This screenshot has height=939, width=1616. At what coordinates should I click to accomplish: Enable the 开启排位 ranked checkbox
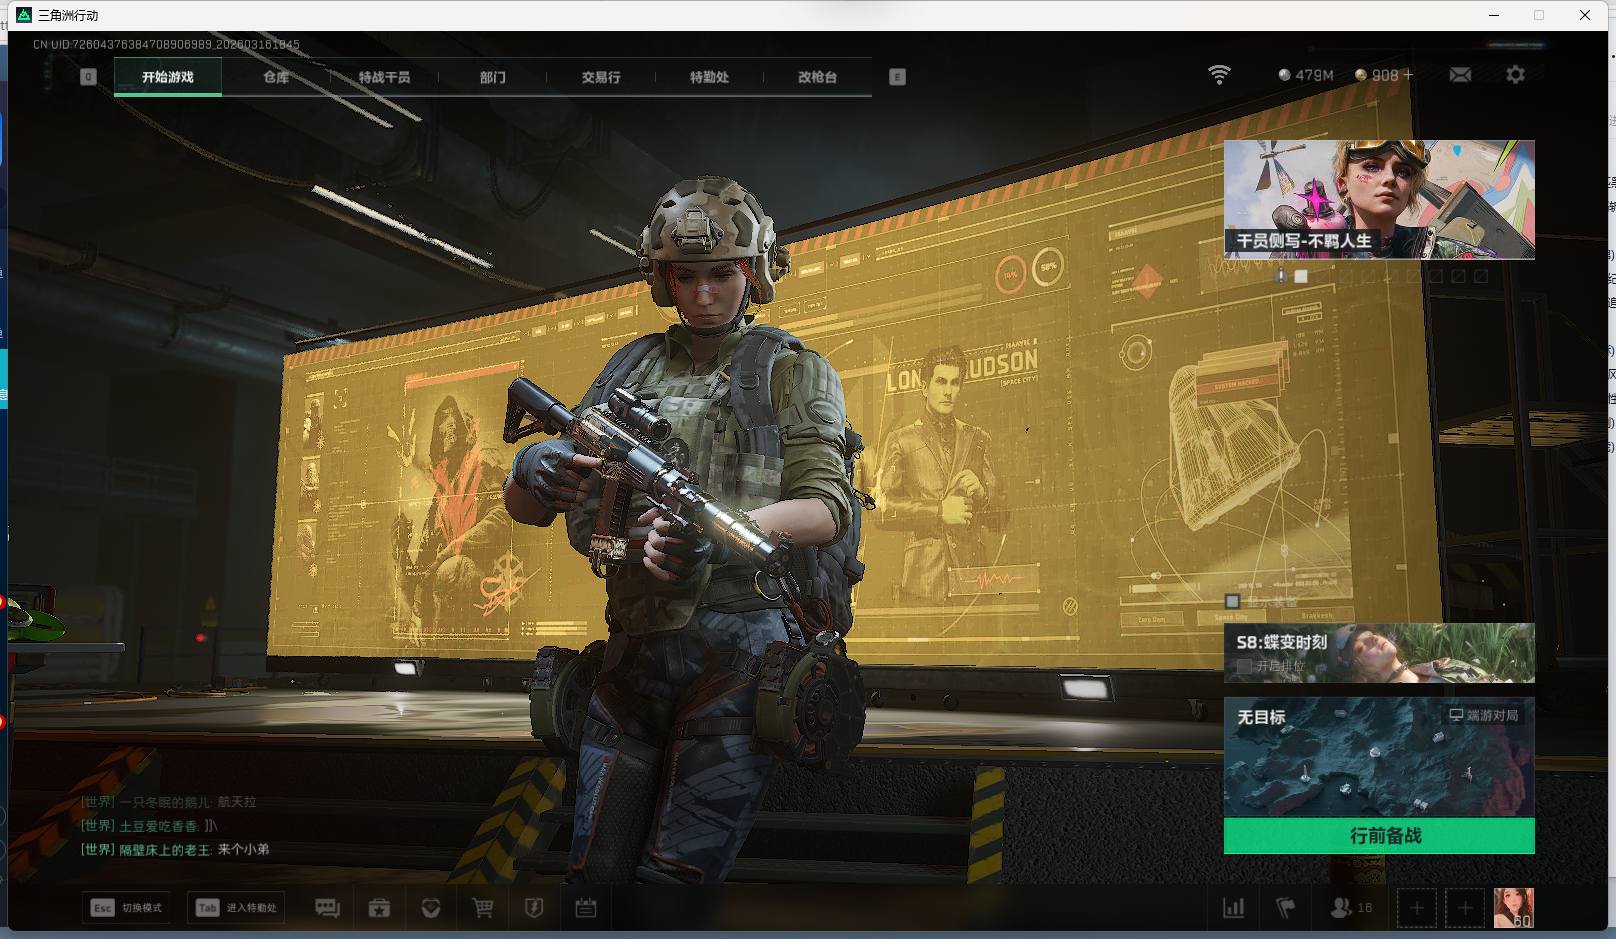coord(1245,666)
